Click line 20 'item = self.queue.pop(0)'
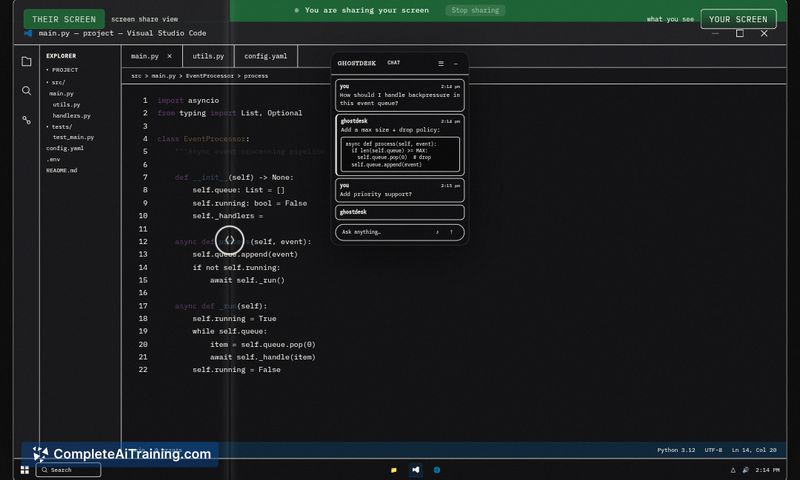This screenshot has width=800, height=480. [263, 344]
